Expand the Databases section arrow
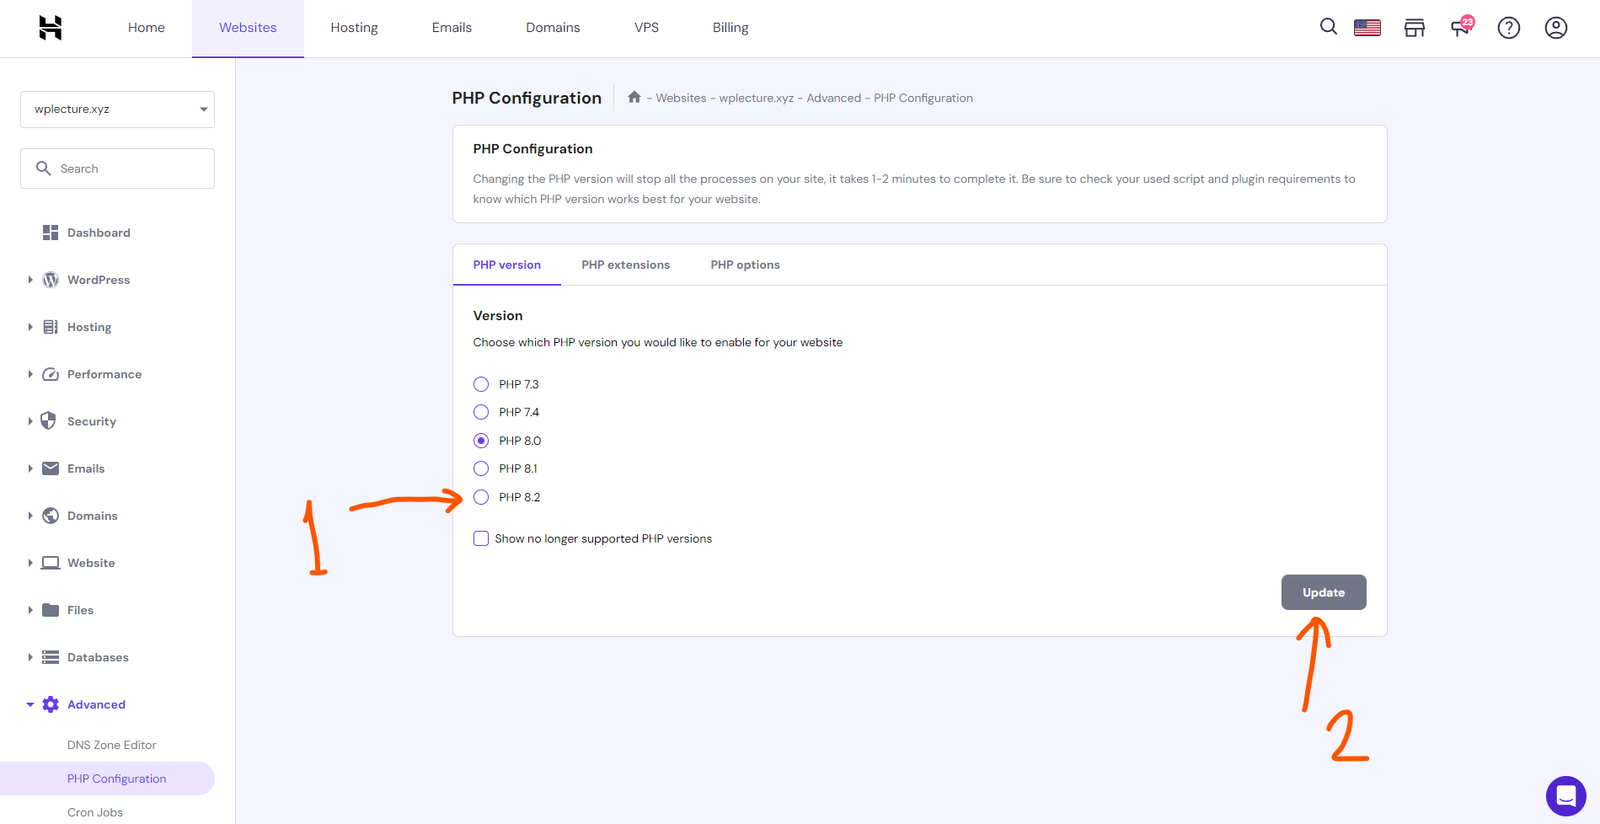 pos(30,657)
